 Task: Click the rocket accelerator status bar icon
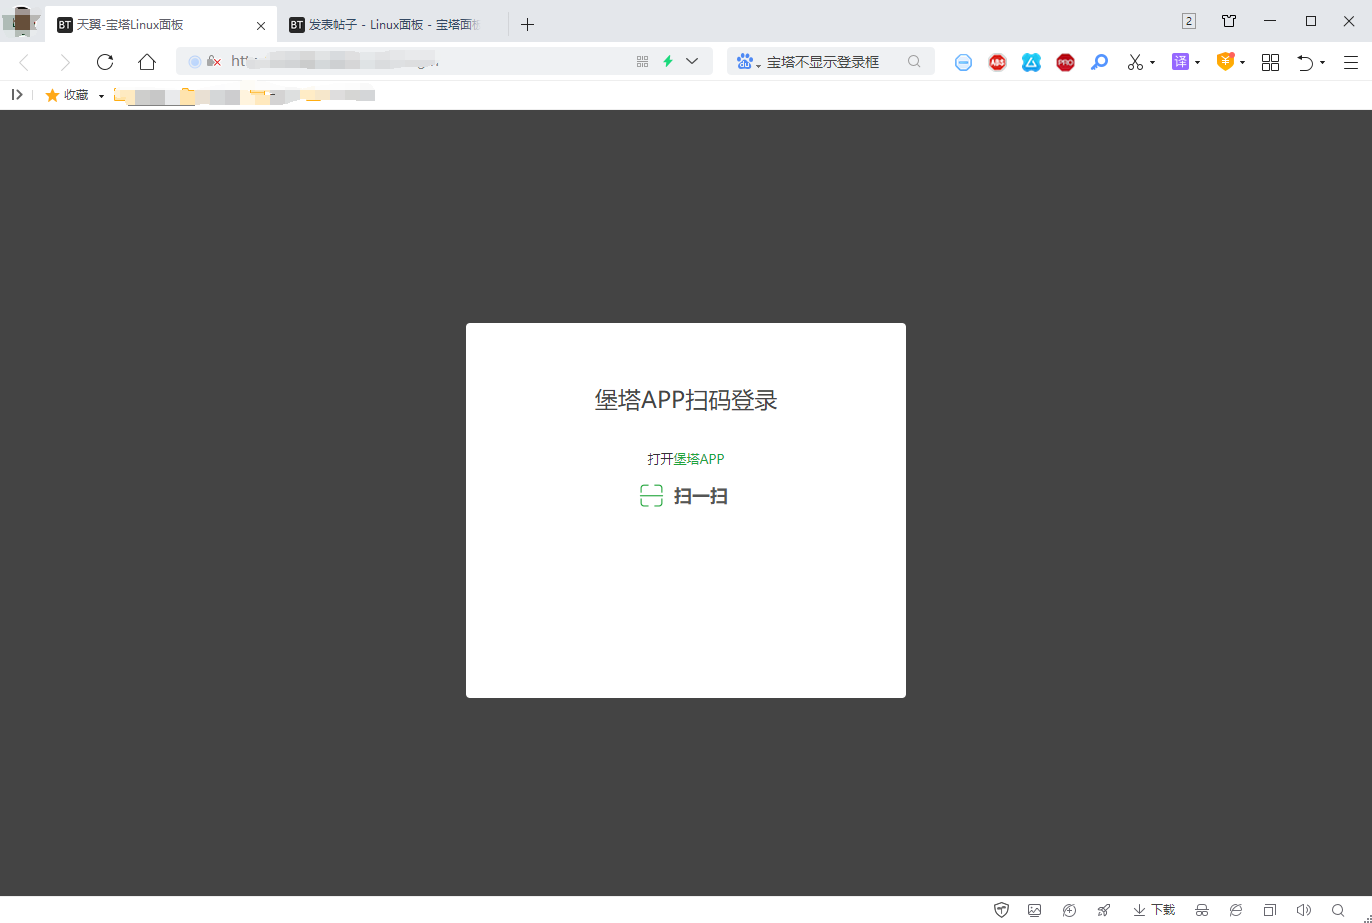coord(1103,910)
